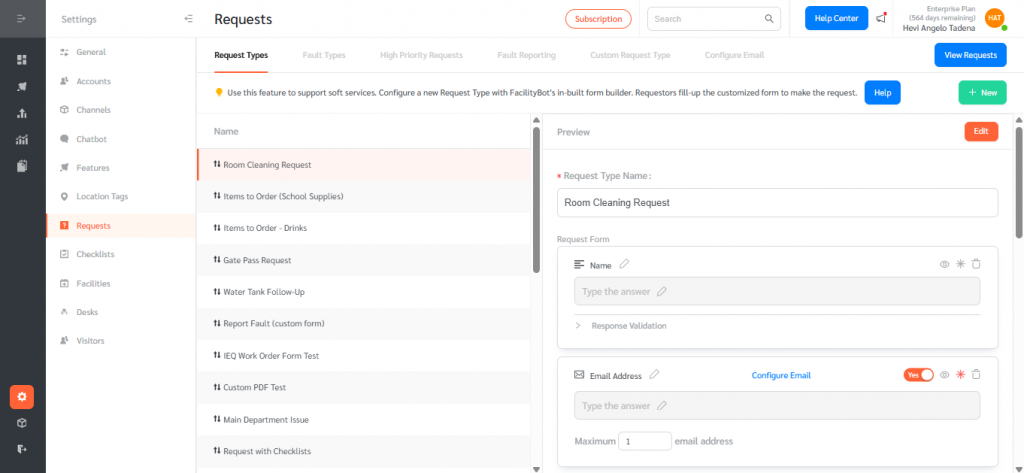Toggle visibility eye on Email Address field

point(944,374)
